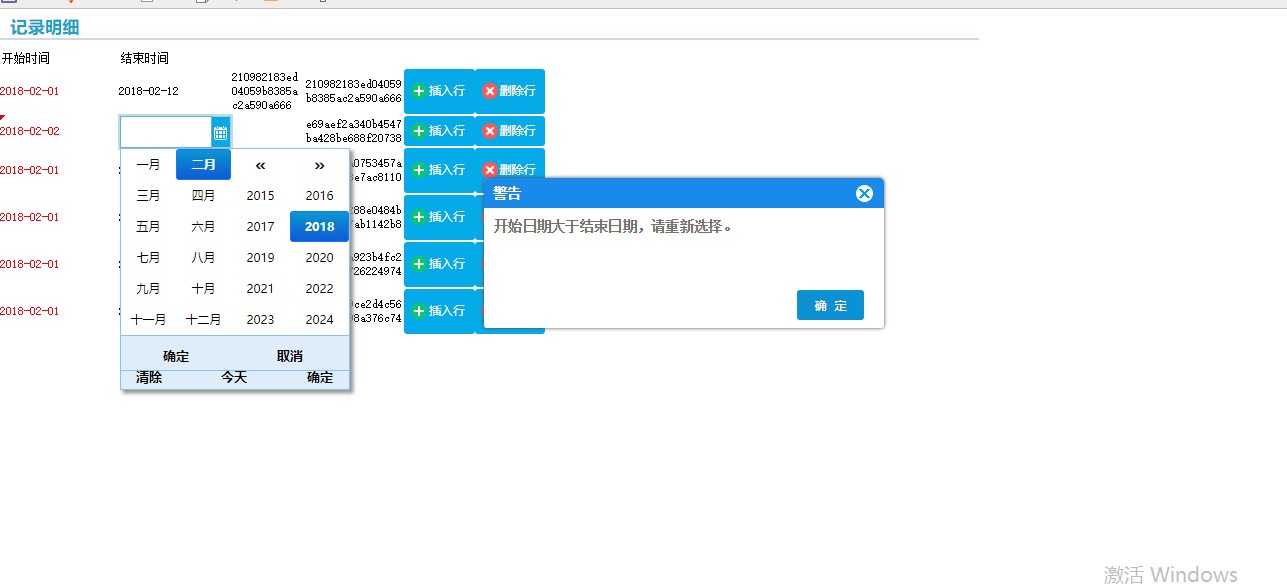This screenshot has height=584, width=1287.
Task: Click the start date 2018-02-02 cell
Action: 30,131
